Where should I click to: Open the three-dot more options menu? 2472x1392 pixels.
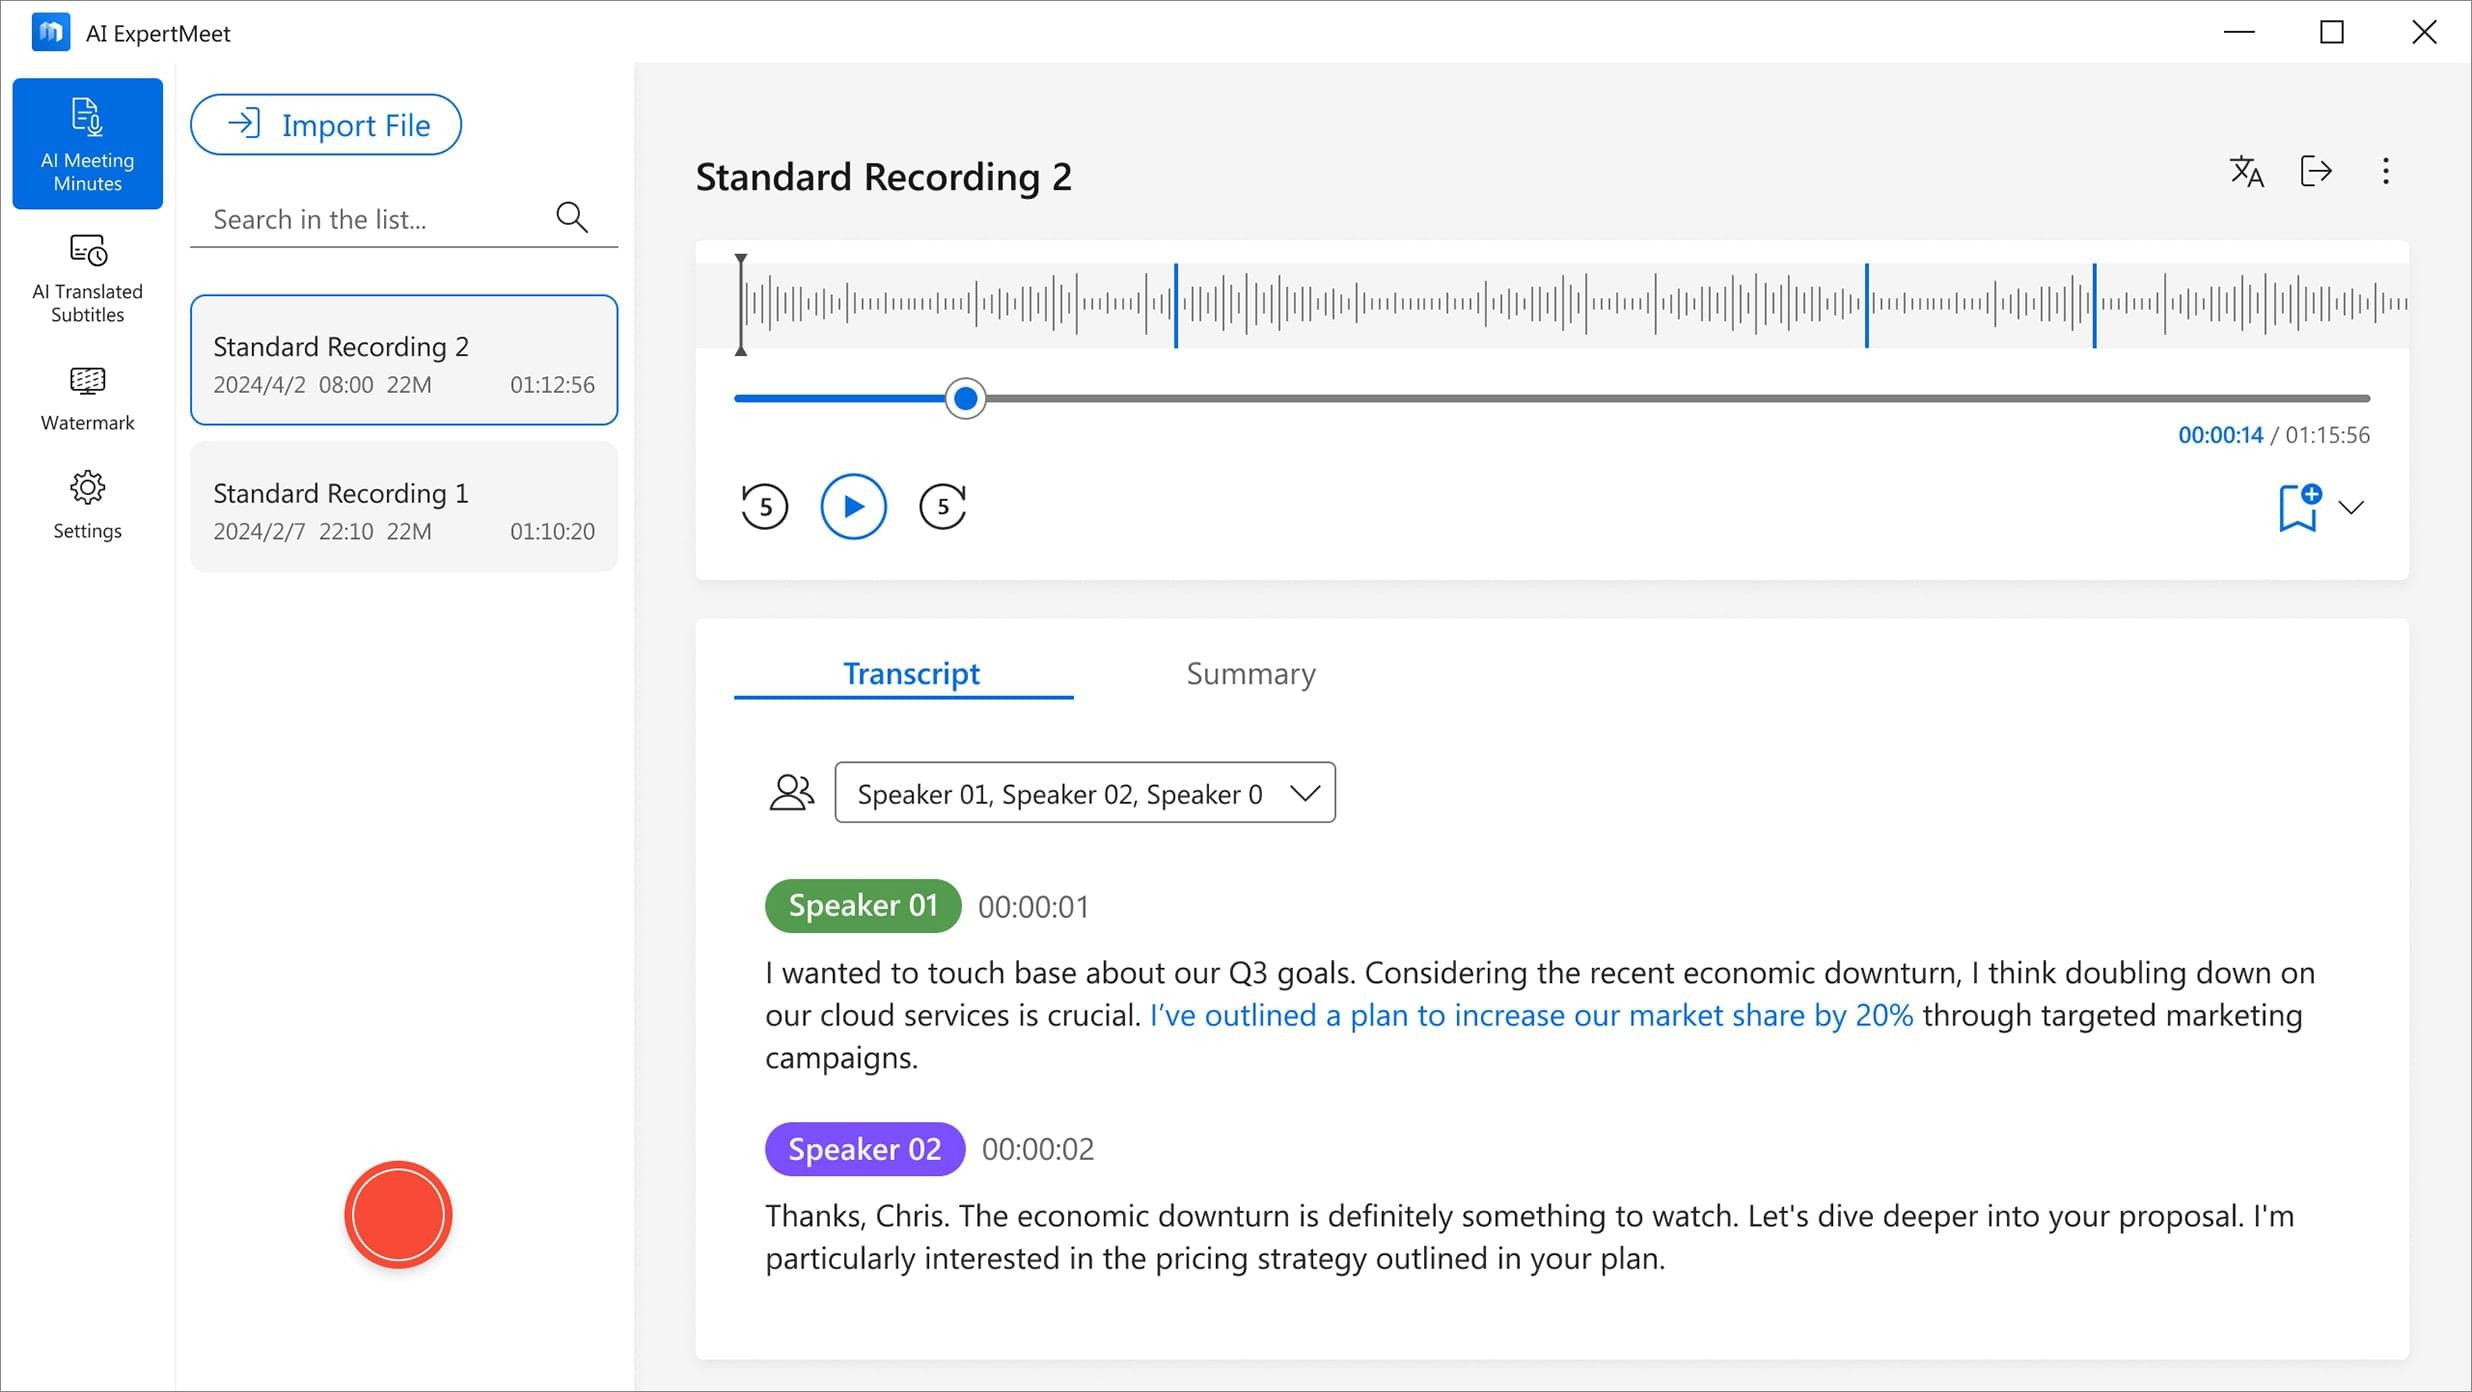[2386, 172]
